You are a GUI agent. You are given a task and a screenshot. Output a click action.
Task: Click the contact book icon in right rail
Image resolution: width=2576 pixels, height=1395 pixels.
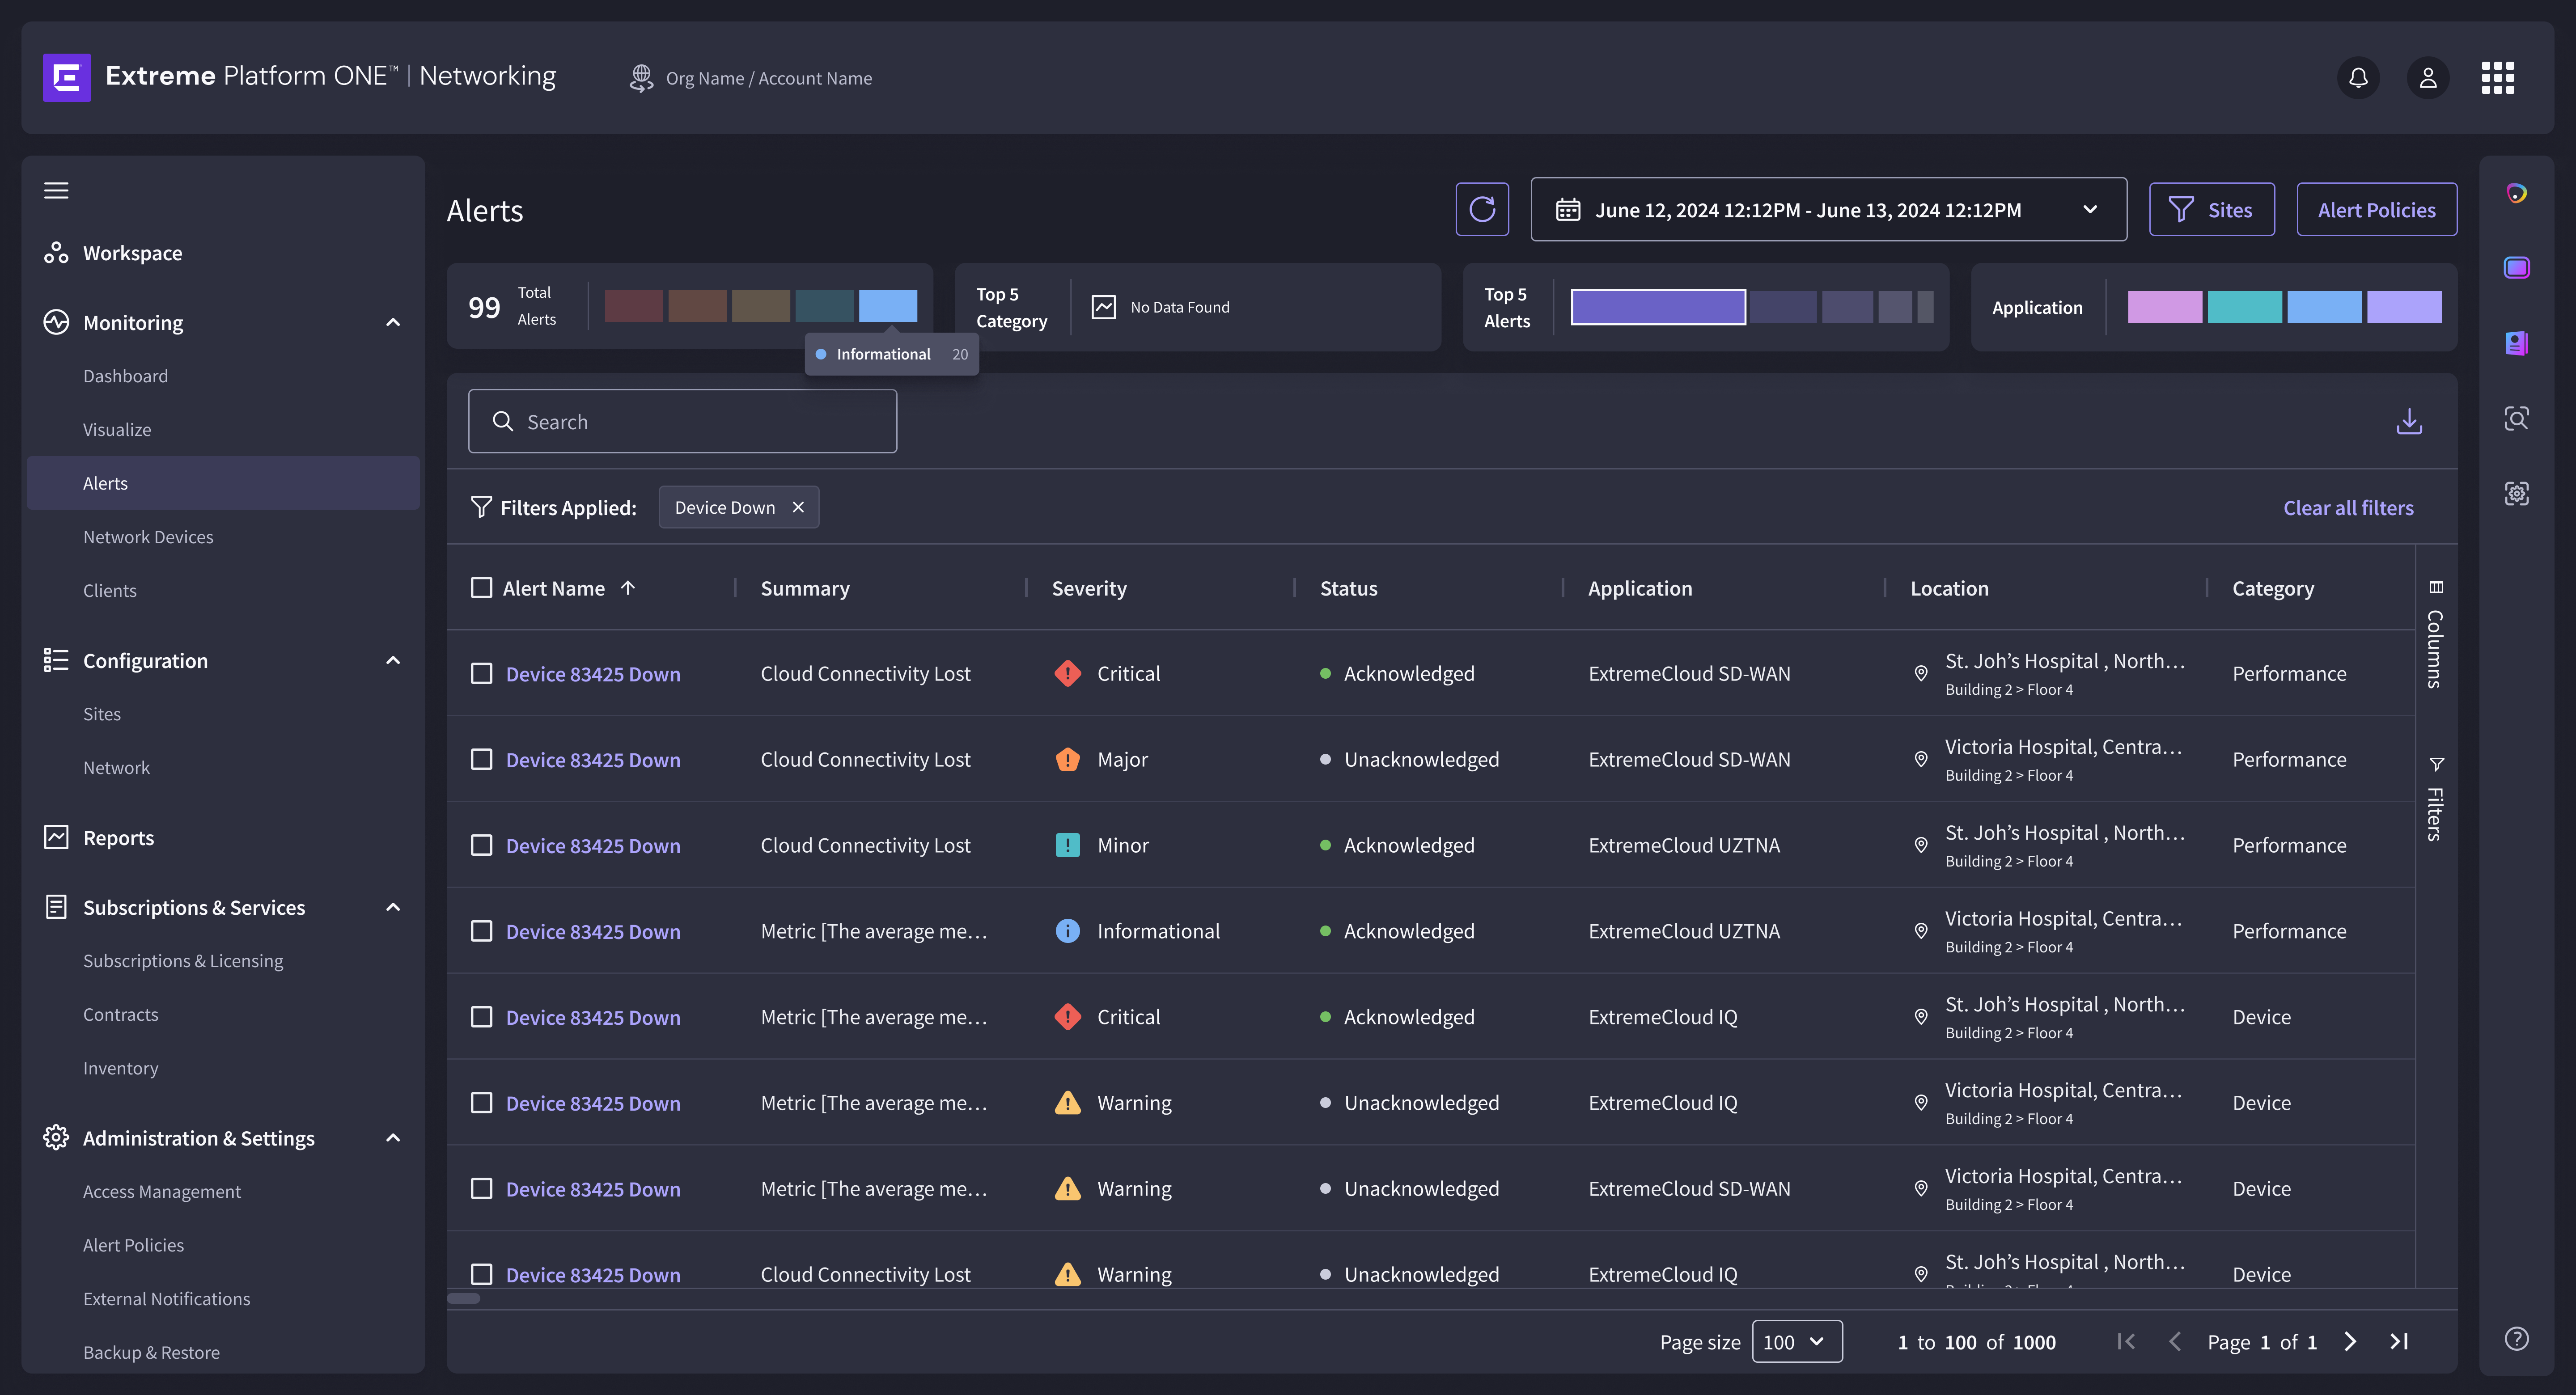(x=2516, y=343)
